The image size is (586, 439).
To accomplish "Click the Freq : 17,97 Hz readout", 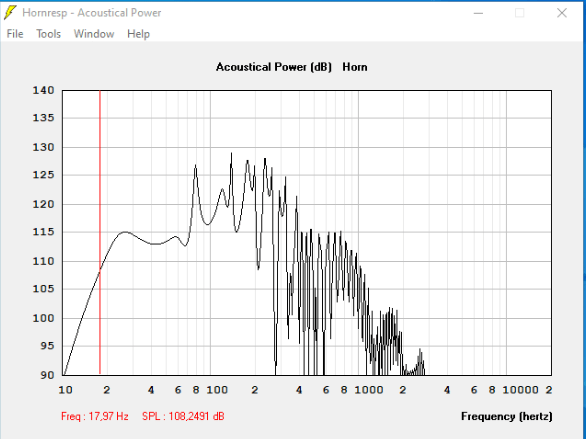I will (95, 416).
